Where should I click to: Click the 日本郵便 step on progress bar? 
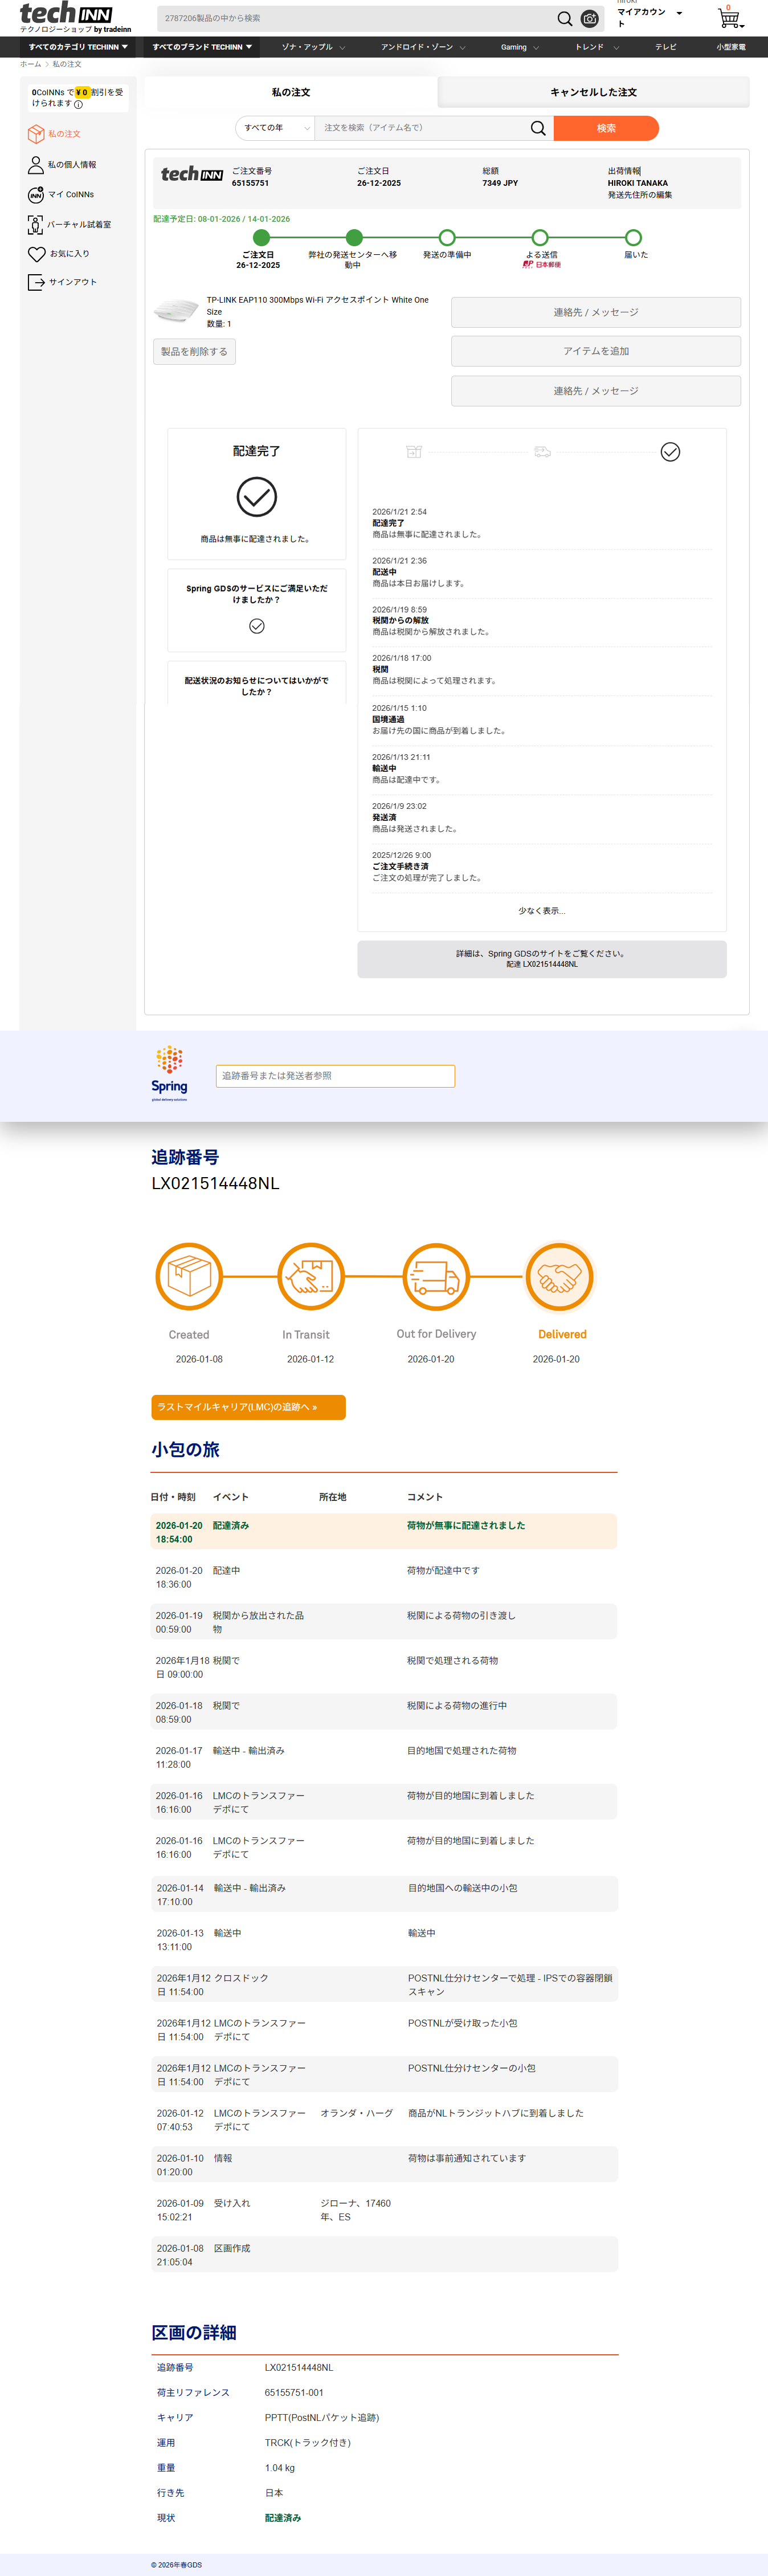pos(540,238)
